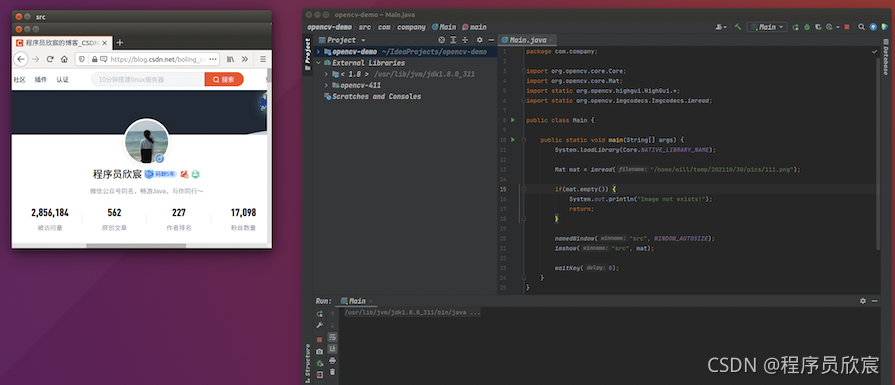Image resolution: width=895 pixels, height=385 pixels.
Task: Click run gutter arrow beside class Main
Action: point(513,120)
